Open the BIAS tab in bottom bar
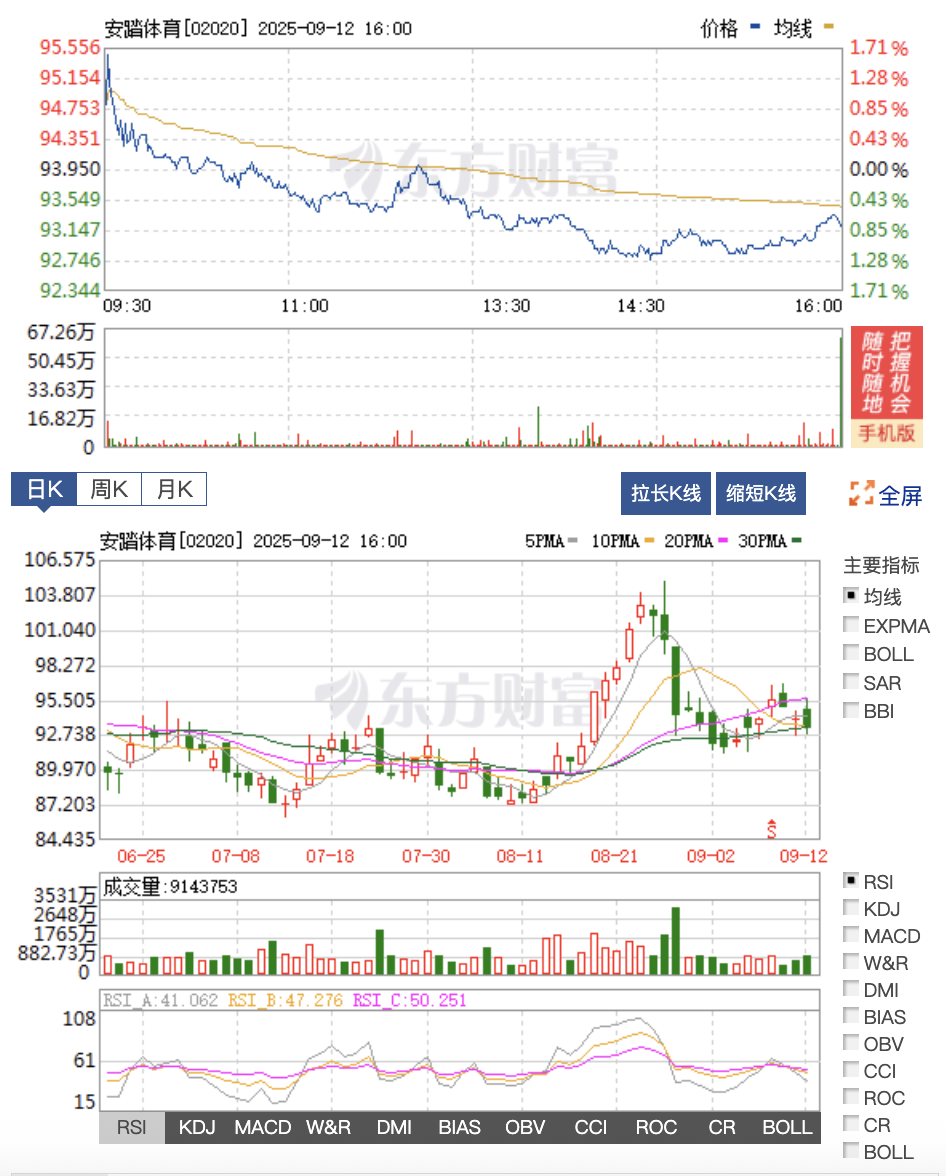Image resolution: width=946 pixels, height=1176 pixels. [x=459, y=1127]
